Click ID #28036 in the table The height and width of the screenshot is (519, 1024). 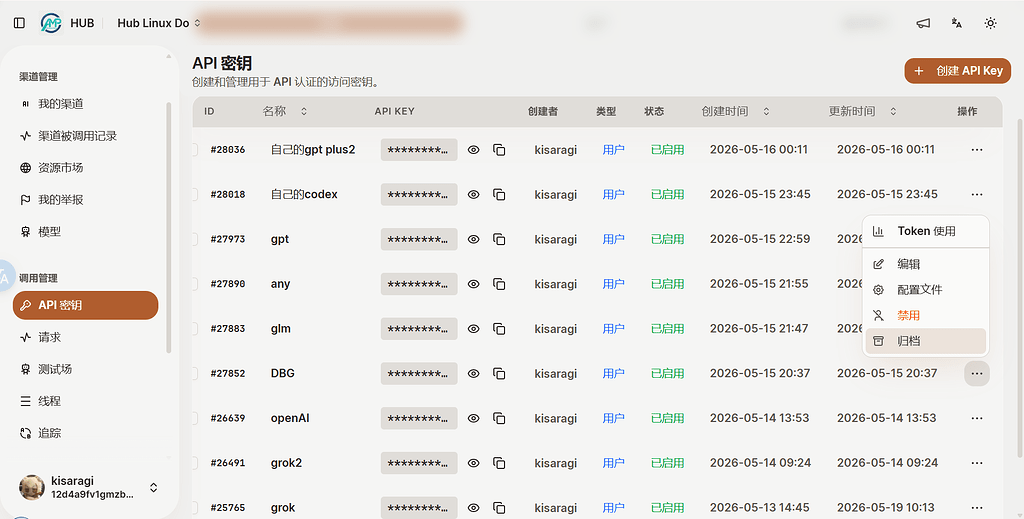tap(227, 149)
